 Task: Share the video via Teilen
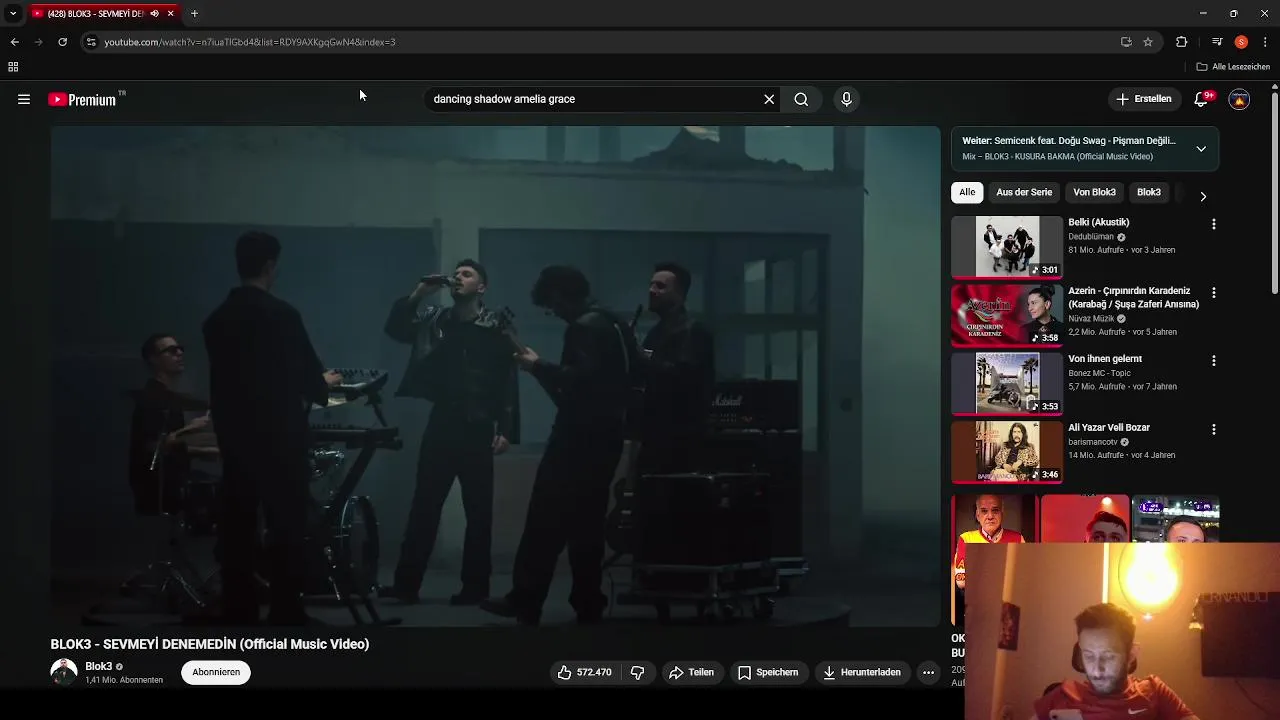(x=691, y=672)
